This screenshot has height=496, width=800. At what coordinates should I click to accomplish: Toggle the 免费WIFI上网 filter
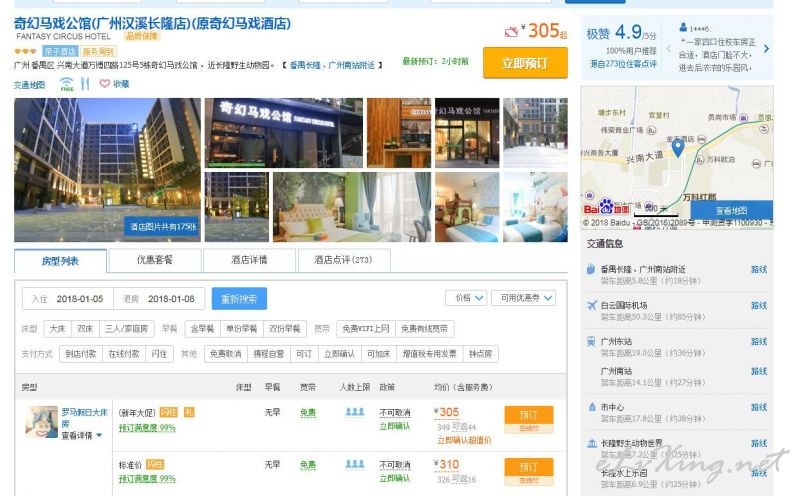tap(366, 329)
